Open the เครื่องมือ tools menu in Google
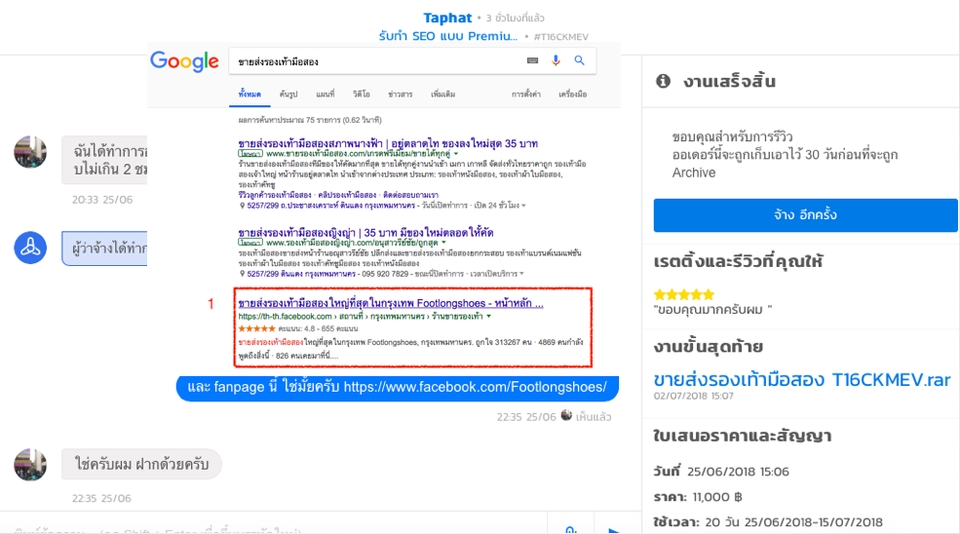Screen dimensions: 960x534 (x=572, y=94)
